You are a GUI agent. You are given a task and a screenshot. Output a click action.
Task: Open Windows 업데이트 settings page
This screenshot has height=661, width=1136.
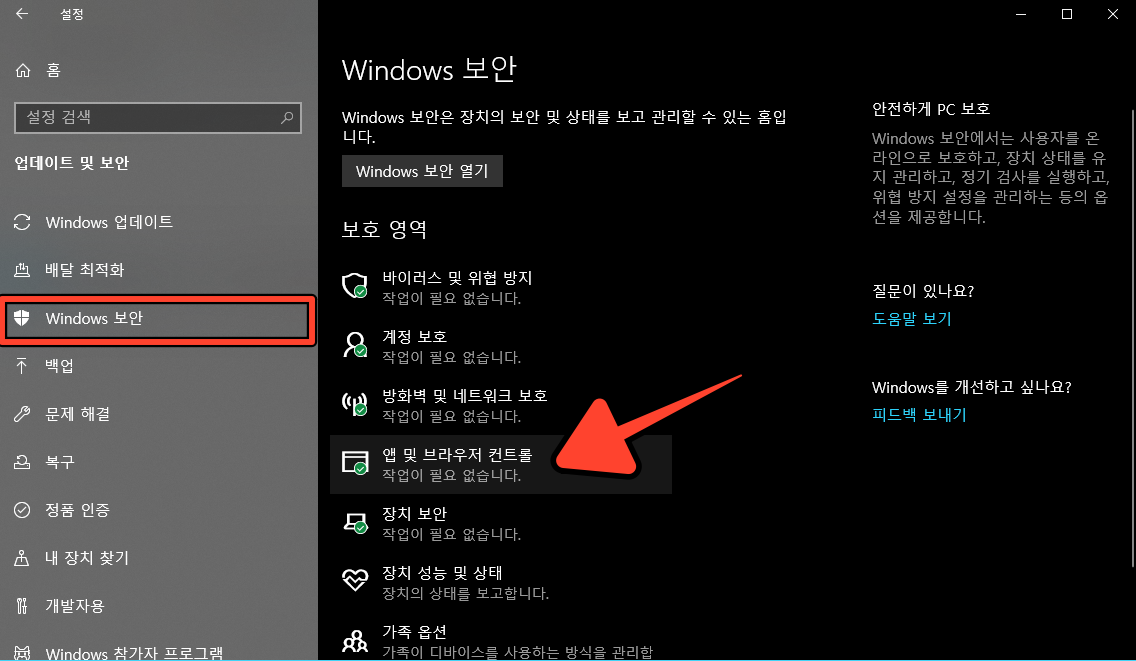159,222
